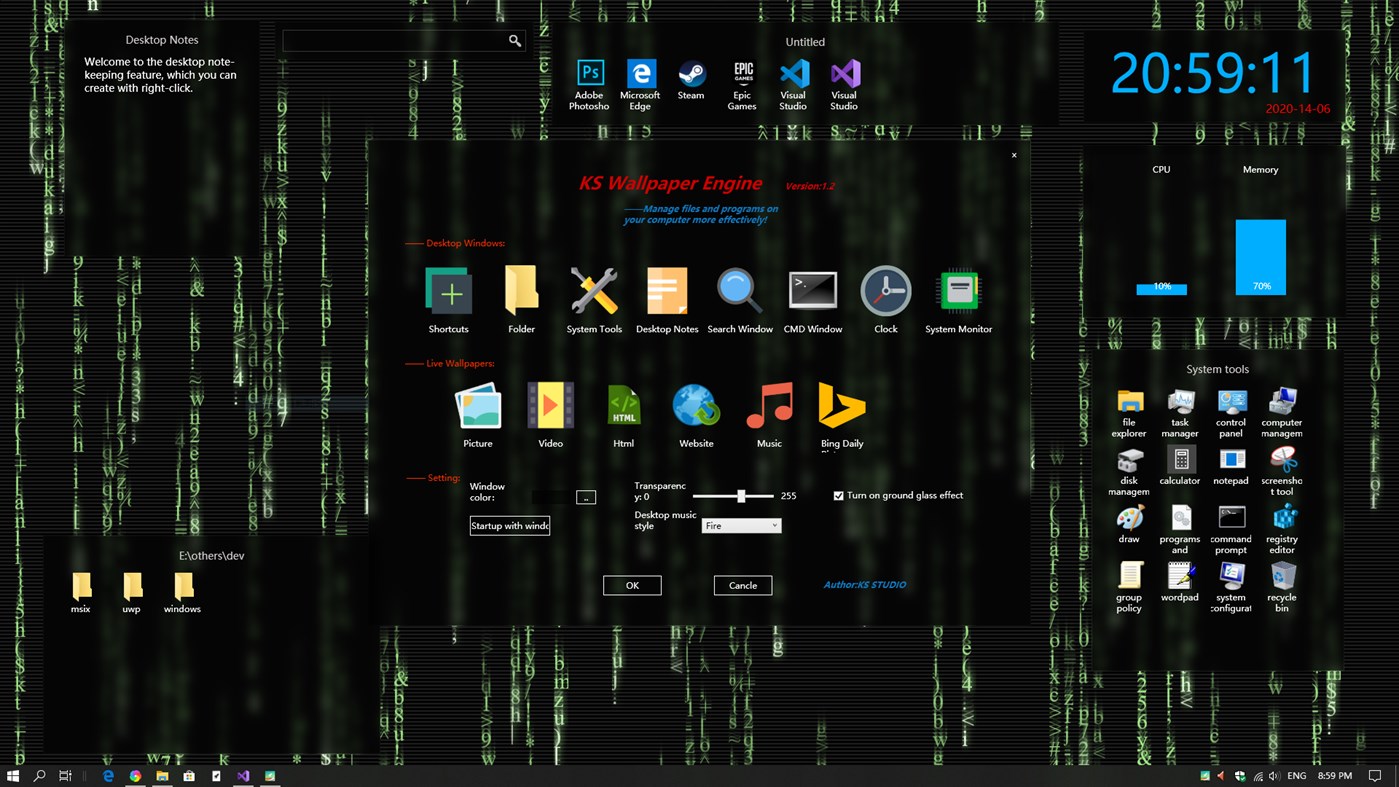1399x787 pixels.
Task: Select the Bing Daily wallpaper option
Action: click(x=841, y=405)
